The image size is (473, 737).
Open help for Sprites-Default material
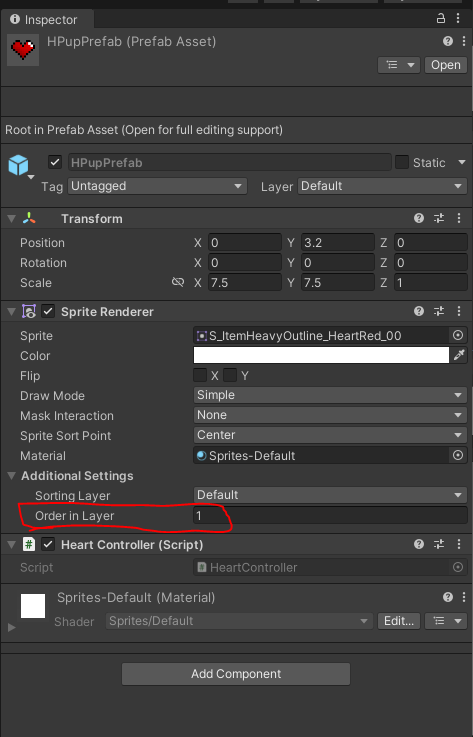(x=448, y=597)
